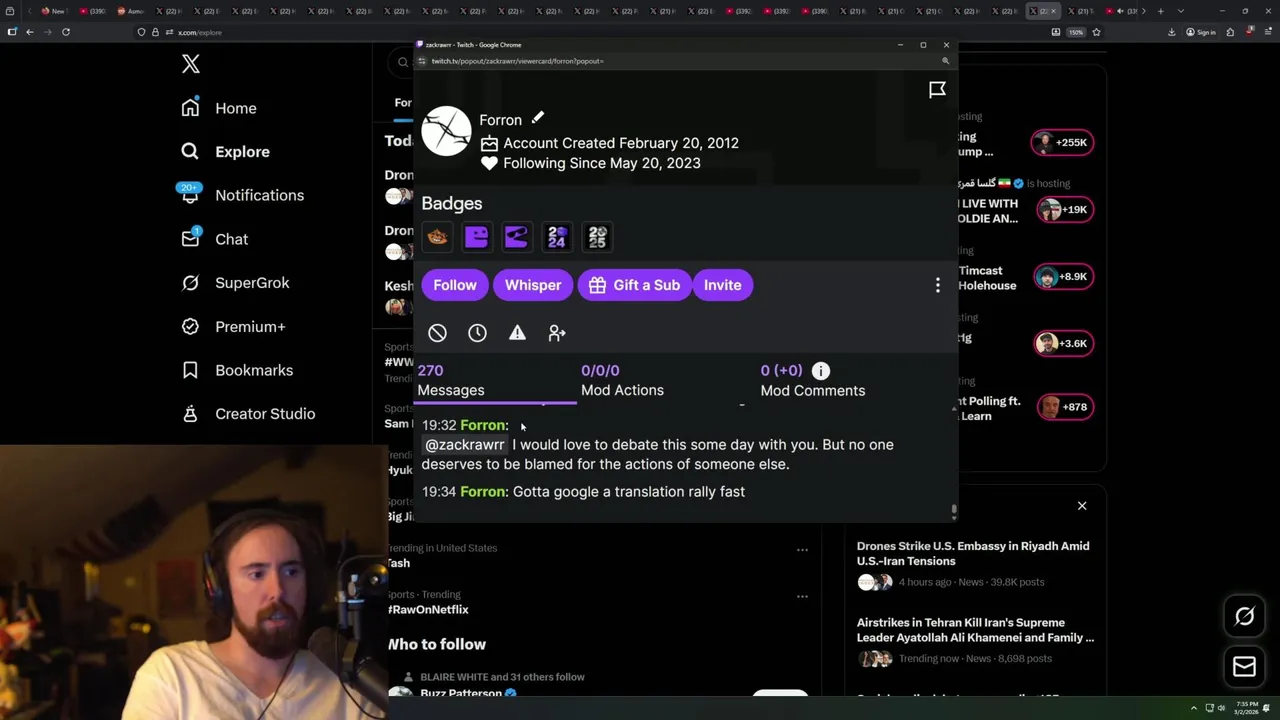This screenshot has height=720, width=1280.
Task: Click the warn user triangle icon
Action: tap(517, 333)
